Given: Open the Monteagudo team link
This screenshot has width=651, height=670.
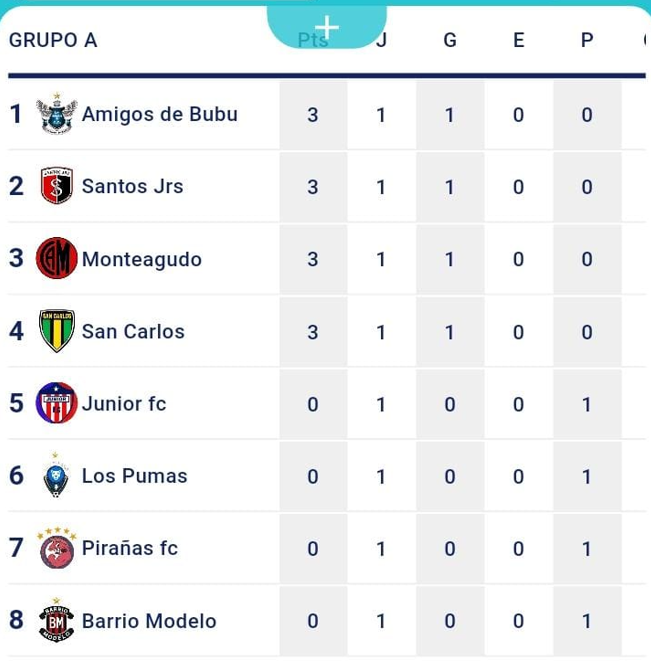Looking at the screenshot, I should [x=142, y=259].
